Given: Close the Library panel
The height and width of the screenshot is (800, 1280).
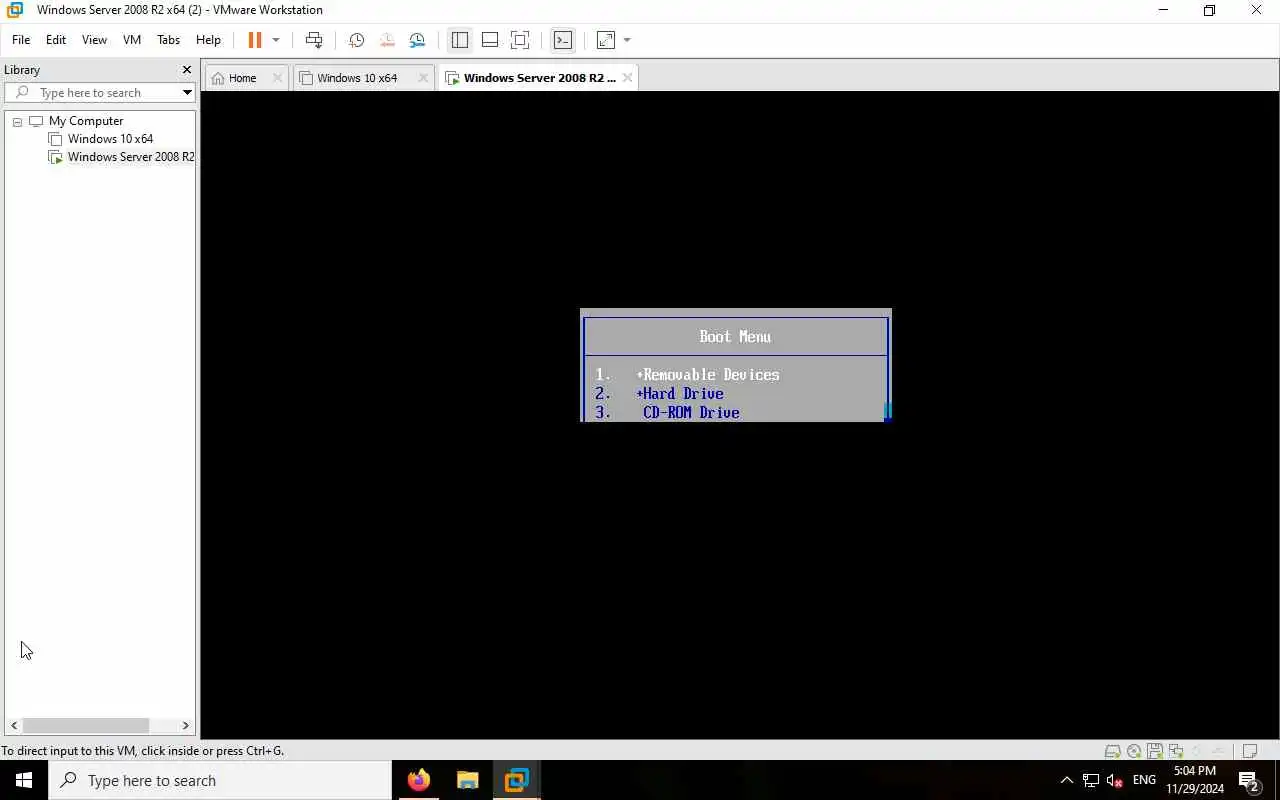Looking at the screenshot, I should coord(186,70).
